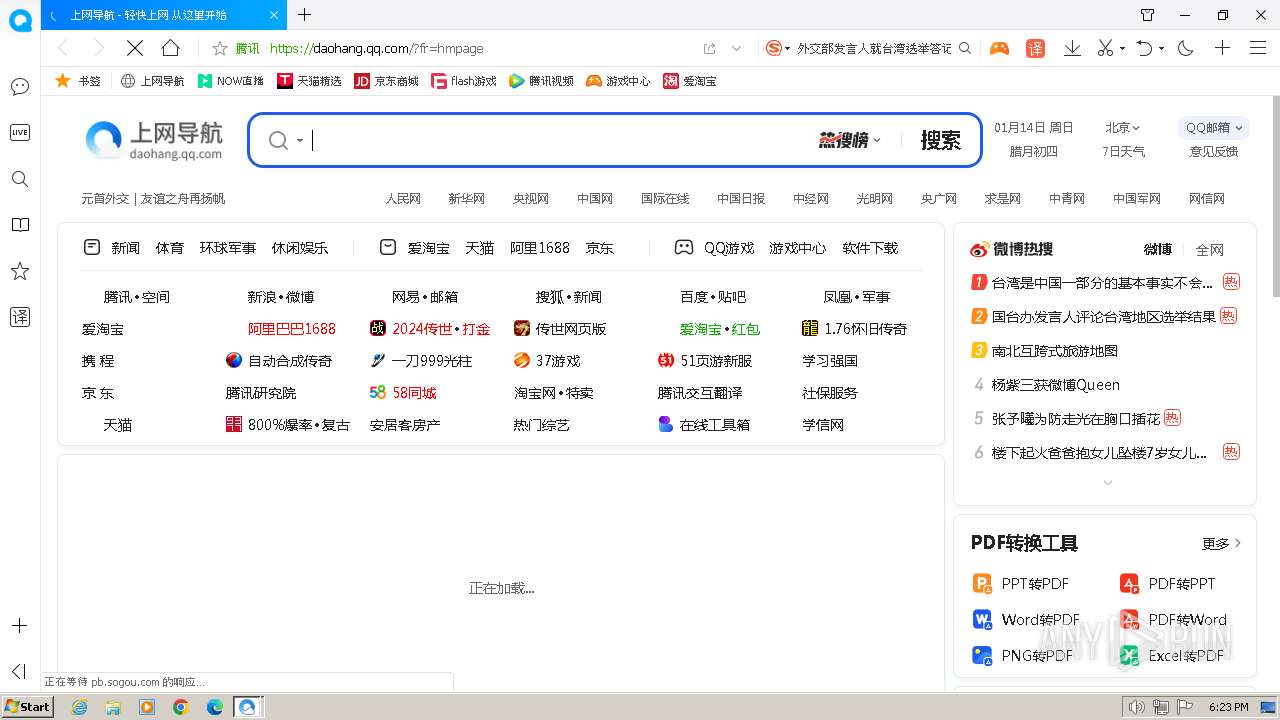Open the game controller toolbar icon

[x=999, y=48]
